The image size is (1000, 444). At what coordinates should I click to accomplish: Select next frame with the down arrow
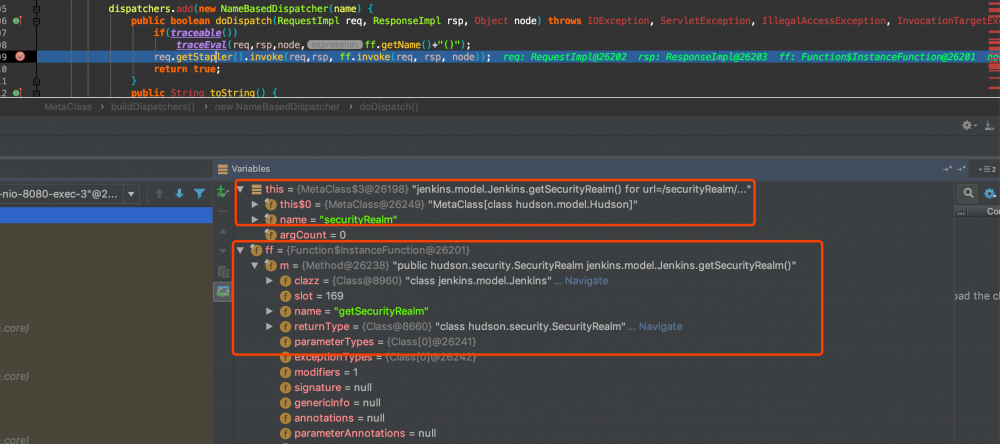point(179,193)
